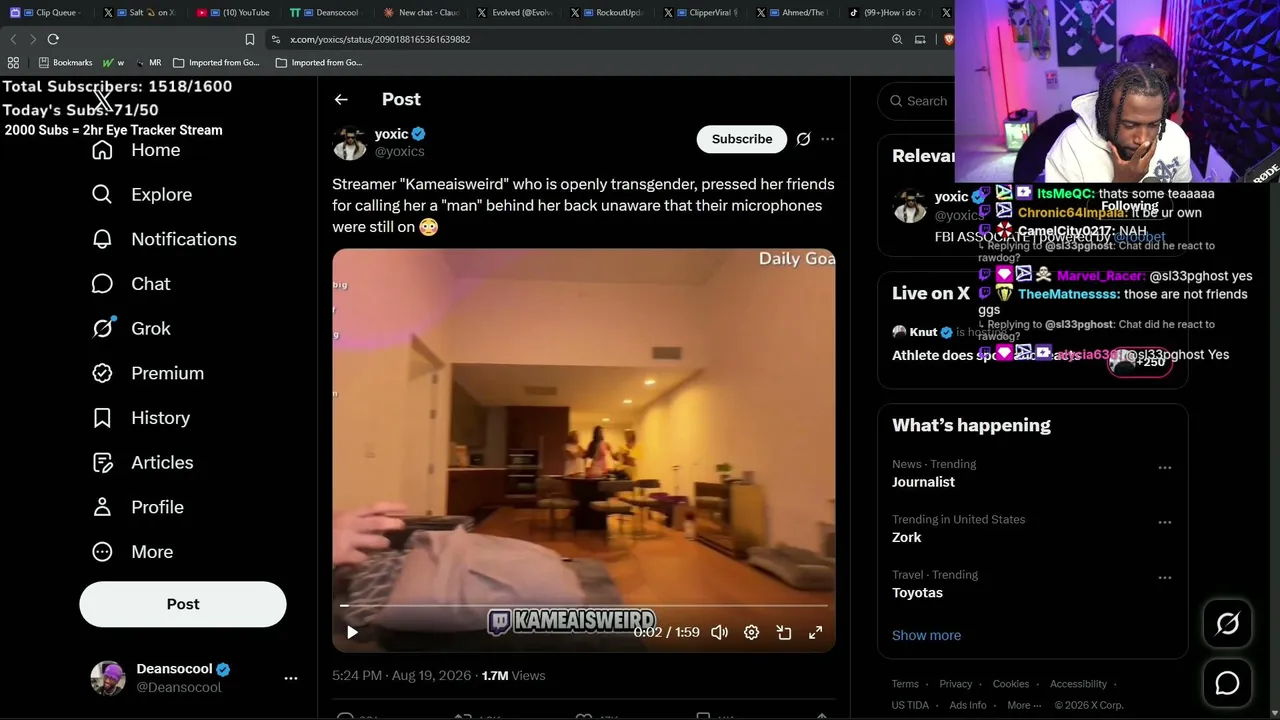The height and width of the screenshot is (720, 1280).
Task: Open options for Zork trend
Action: tap(1165, 523)
